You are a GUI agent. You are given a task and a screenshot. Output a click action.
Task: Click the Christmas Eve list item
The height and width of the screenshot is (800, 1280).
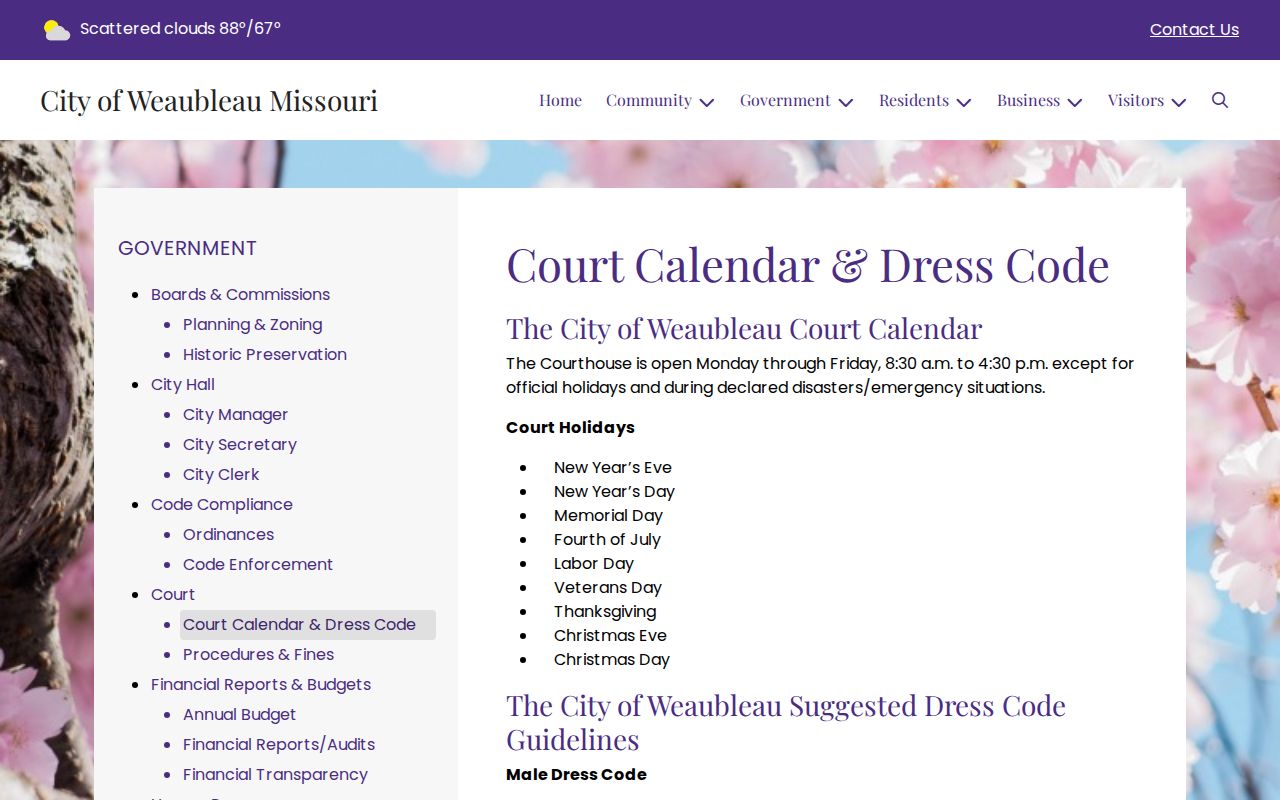610,635
